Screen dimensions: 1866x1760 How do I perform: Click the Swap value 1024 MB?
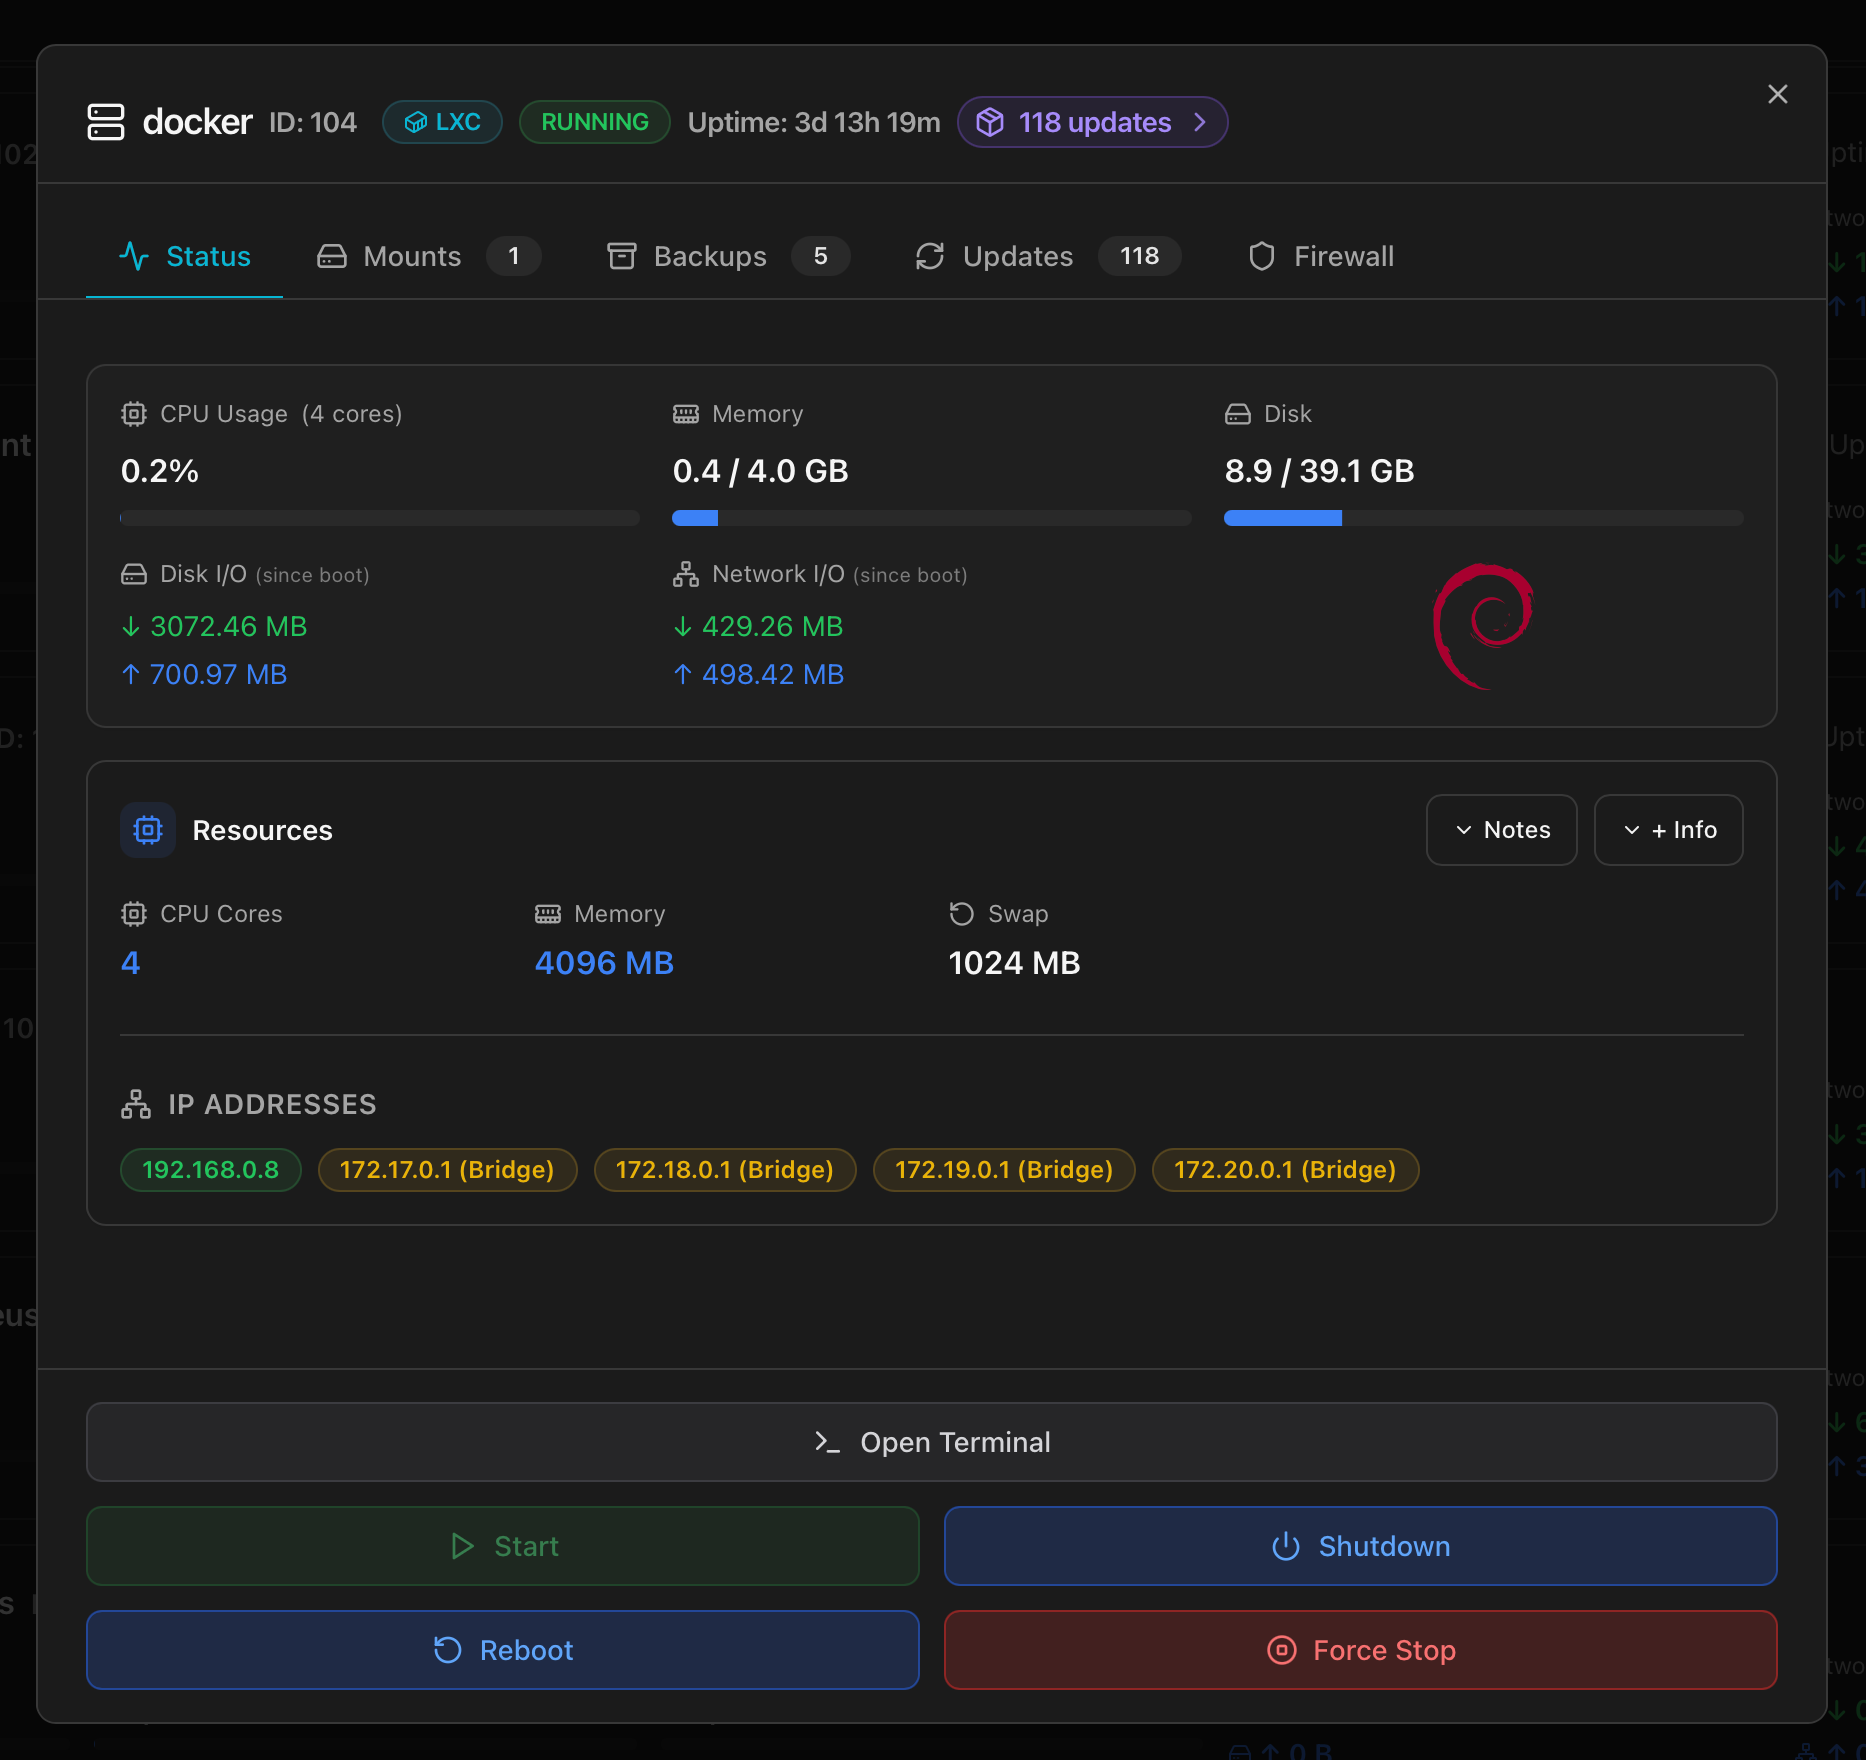[x=1014, y=963]
